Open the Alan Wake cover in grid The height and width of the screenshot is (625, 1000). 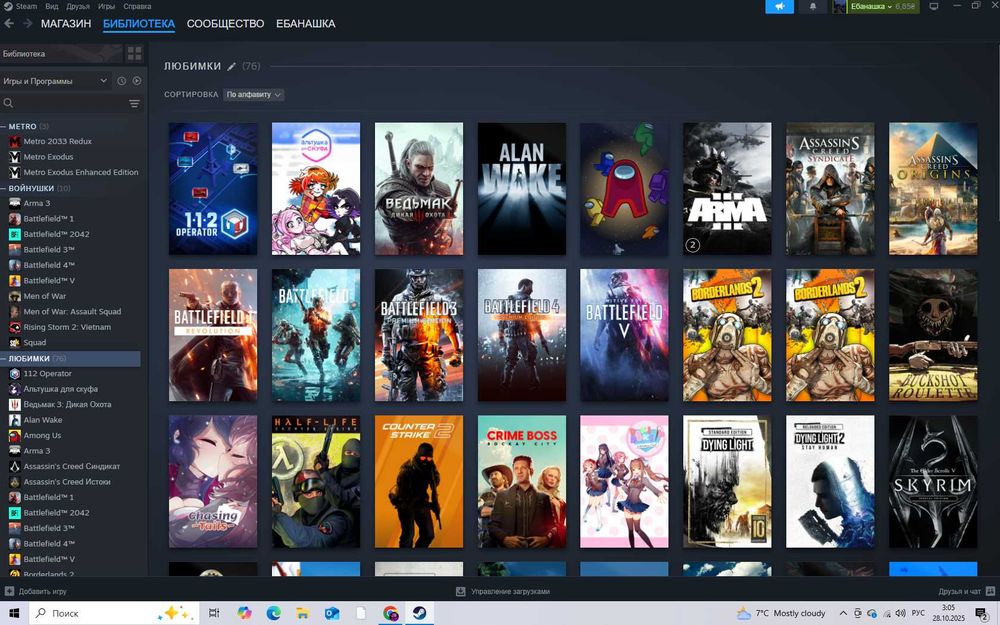(522, 189)
